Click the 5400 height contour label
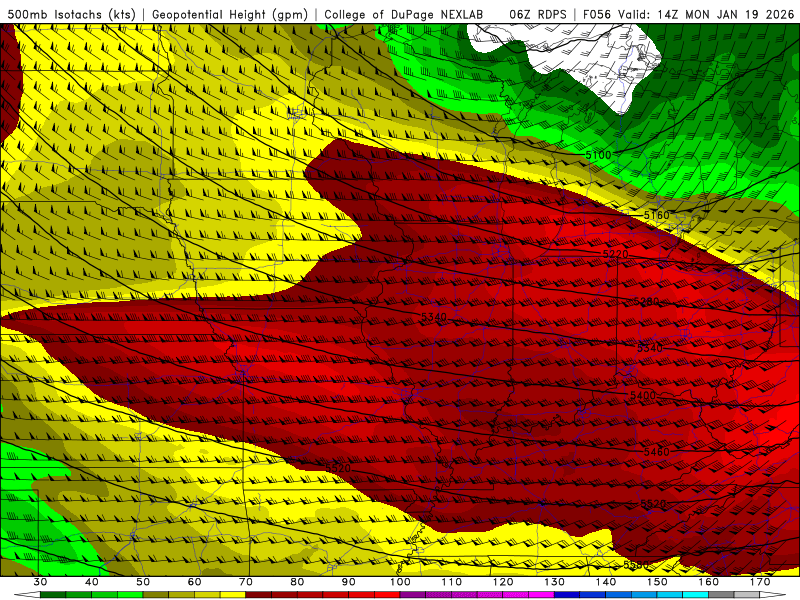 643,395
